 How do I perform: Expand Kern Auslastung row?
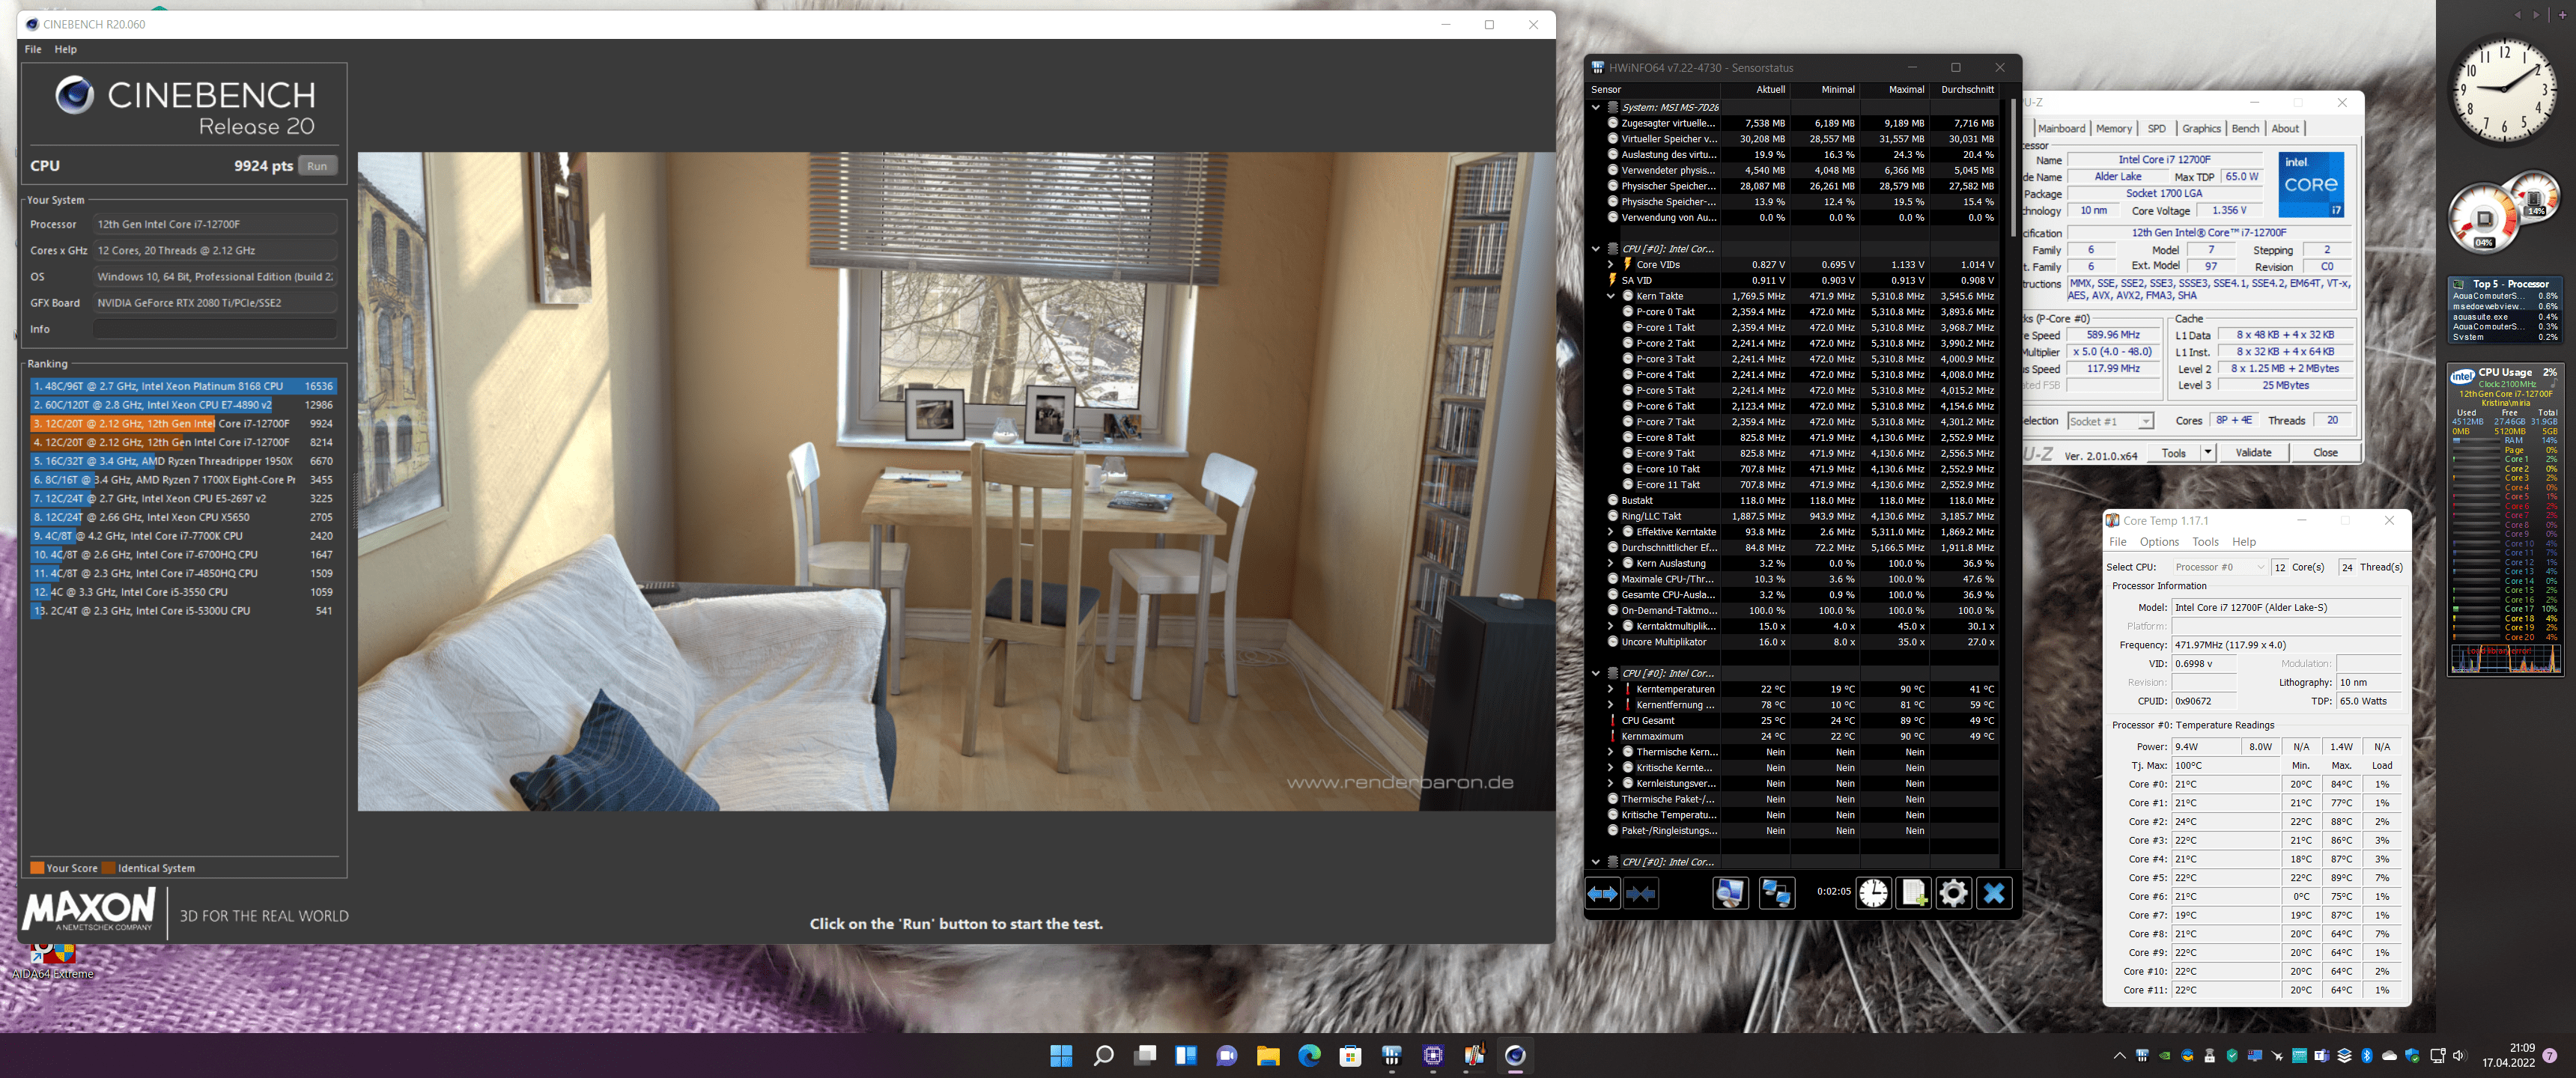tap(1611, 563)
